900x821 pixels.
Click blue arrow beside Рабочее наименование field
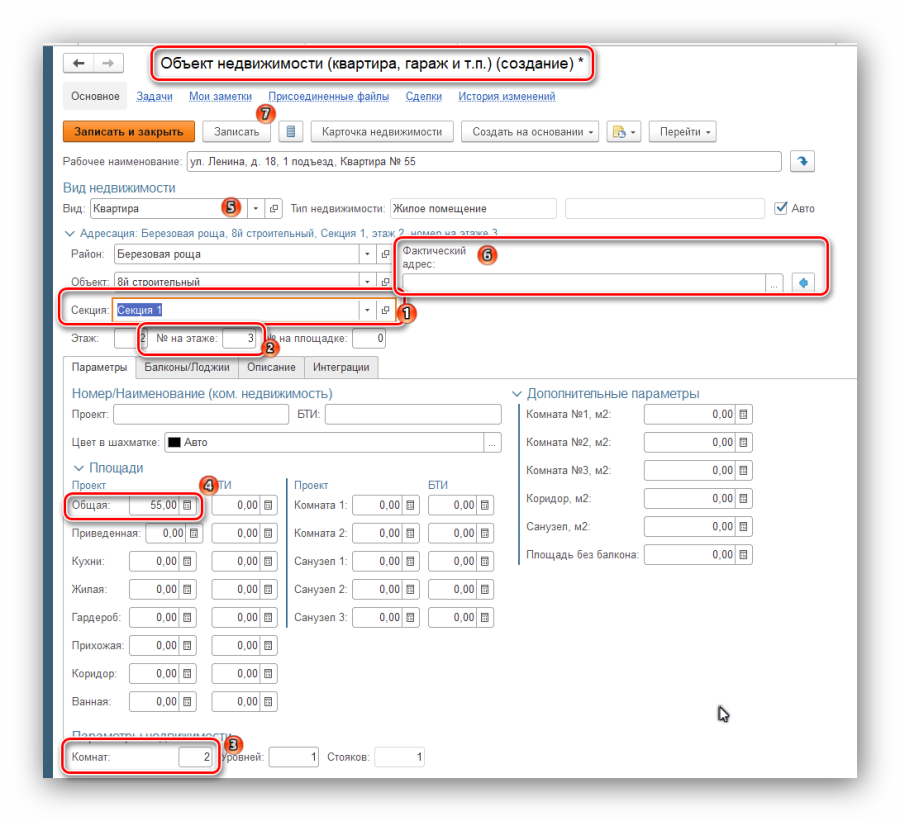pos(802,162)
